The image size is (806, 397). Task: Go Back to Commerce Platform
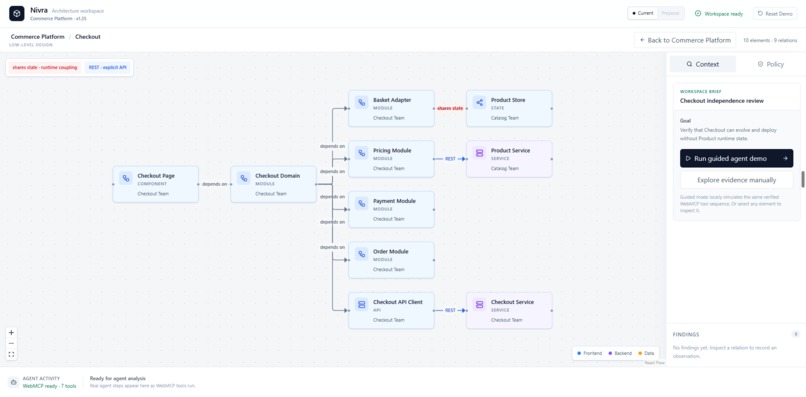(685, 40)
